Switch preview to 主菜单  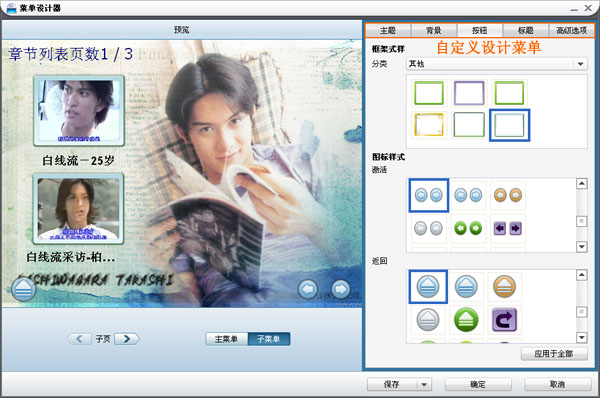[226, 339]
